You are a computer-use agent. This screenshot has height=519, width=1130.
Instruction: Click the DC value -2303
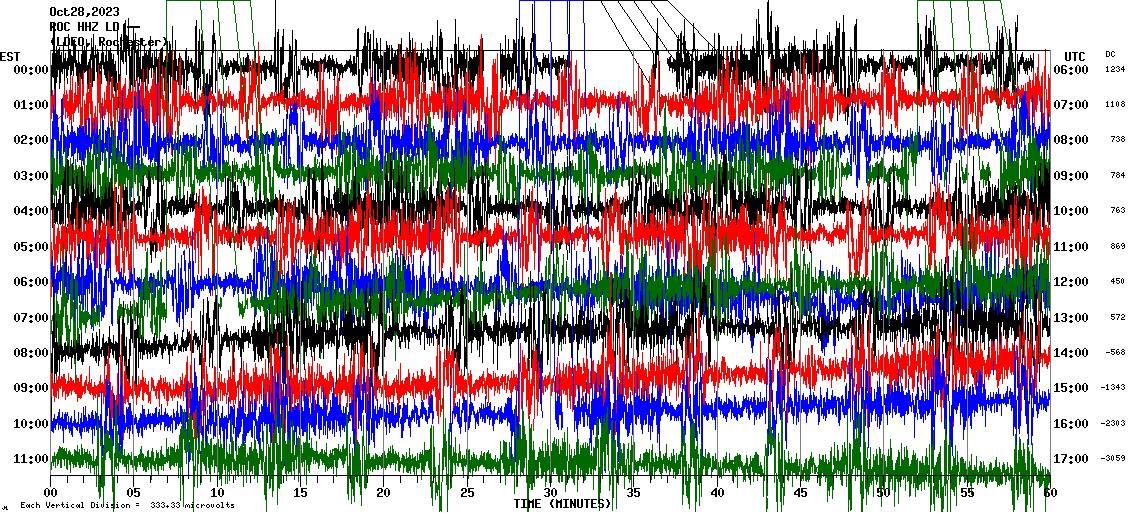pos(1113,424)
